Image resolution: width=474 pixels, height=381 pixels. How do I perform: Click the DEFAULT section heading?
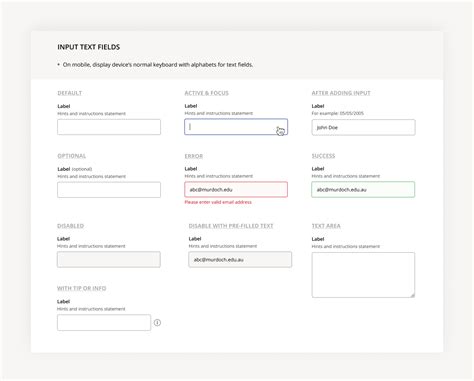(x=70, y=93)
